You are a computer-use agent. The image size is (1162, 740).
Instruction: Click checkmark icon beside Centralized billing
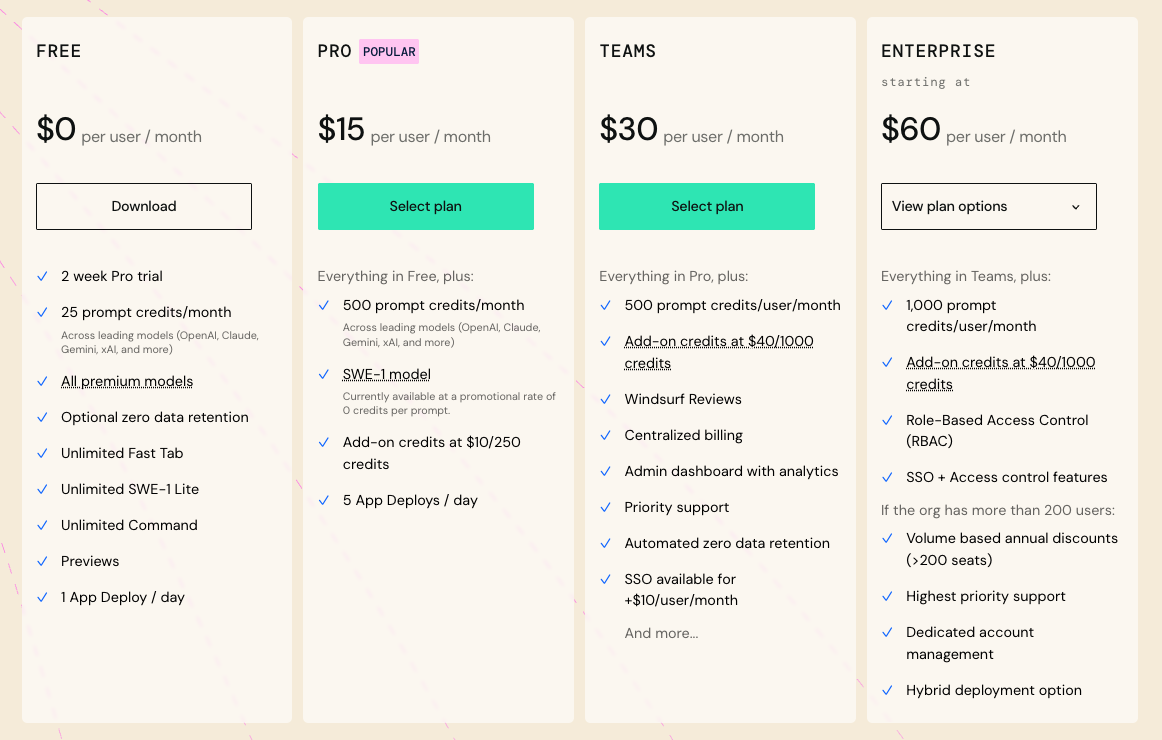(x=605, y=435)
